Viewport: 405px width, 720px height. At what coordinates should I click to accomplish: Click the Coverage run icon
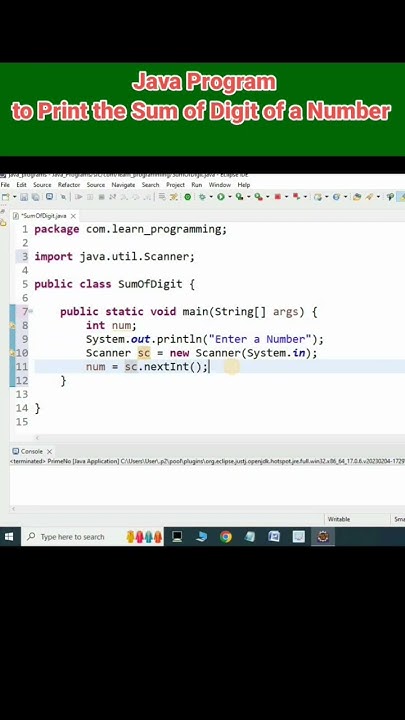239,197
